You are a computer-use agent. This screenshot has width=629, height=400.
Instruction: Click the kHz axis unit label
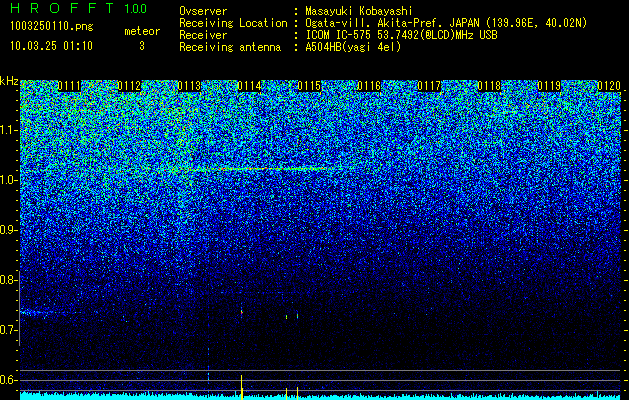[x=9, y=81]
